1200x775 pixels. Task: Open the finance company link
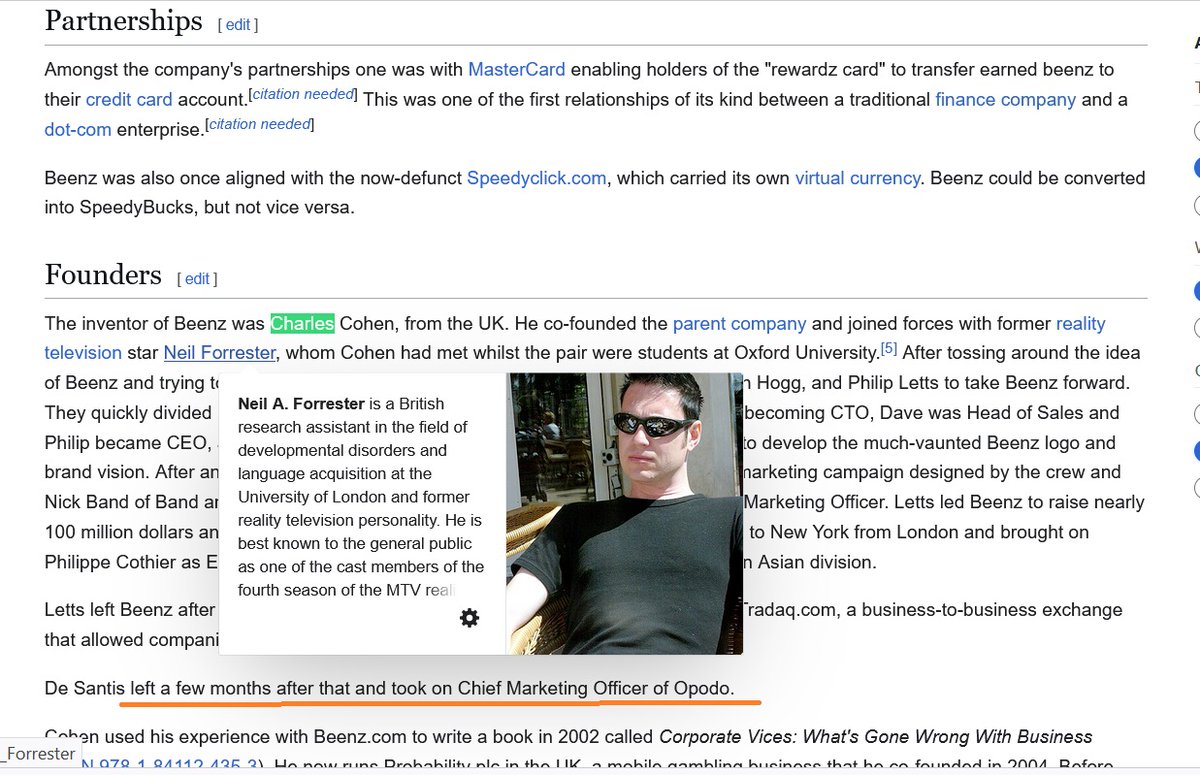click(x=1006, y=100)
